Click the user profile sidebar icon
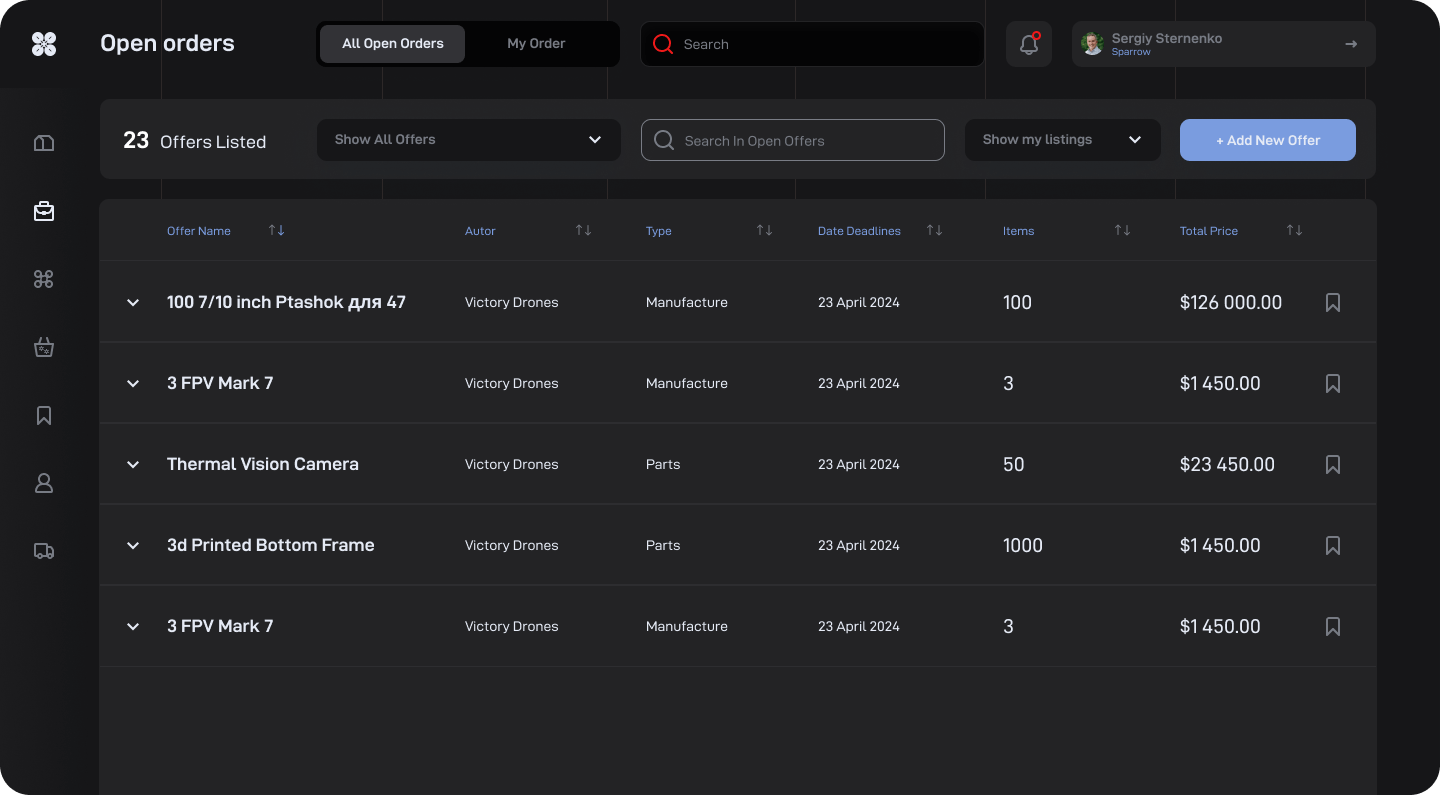The image size is (1440, 795). [x=44, y=483]
